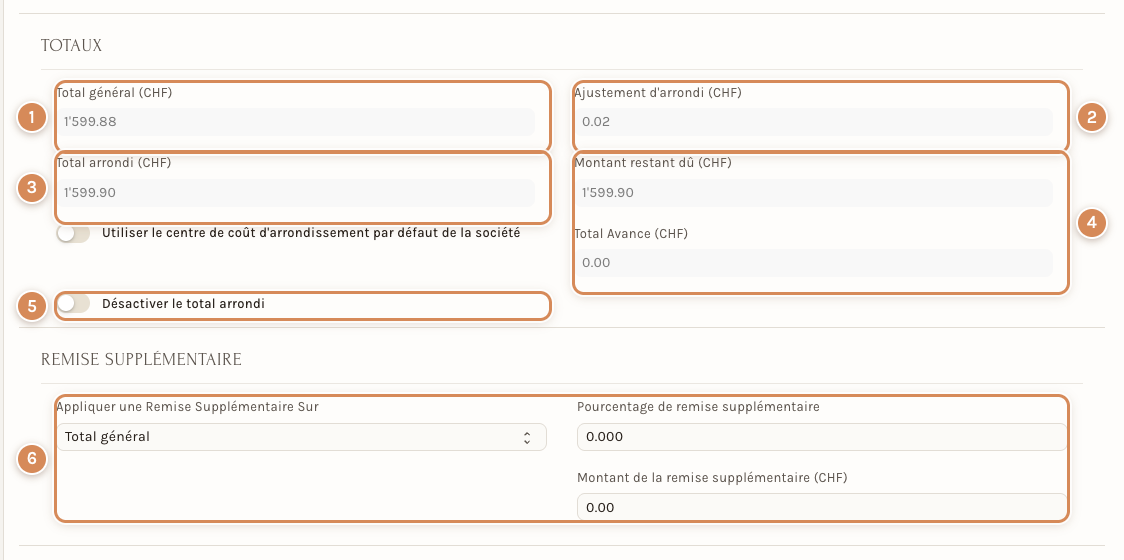Viewport: 1124px width, 560px height.
Task: Click the Total Avance (CHF) field
Action: tap(814, 262)
